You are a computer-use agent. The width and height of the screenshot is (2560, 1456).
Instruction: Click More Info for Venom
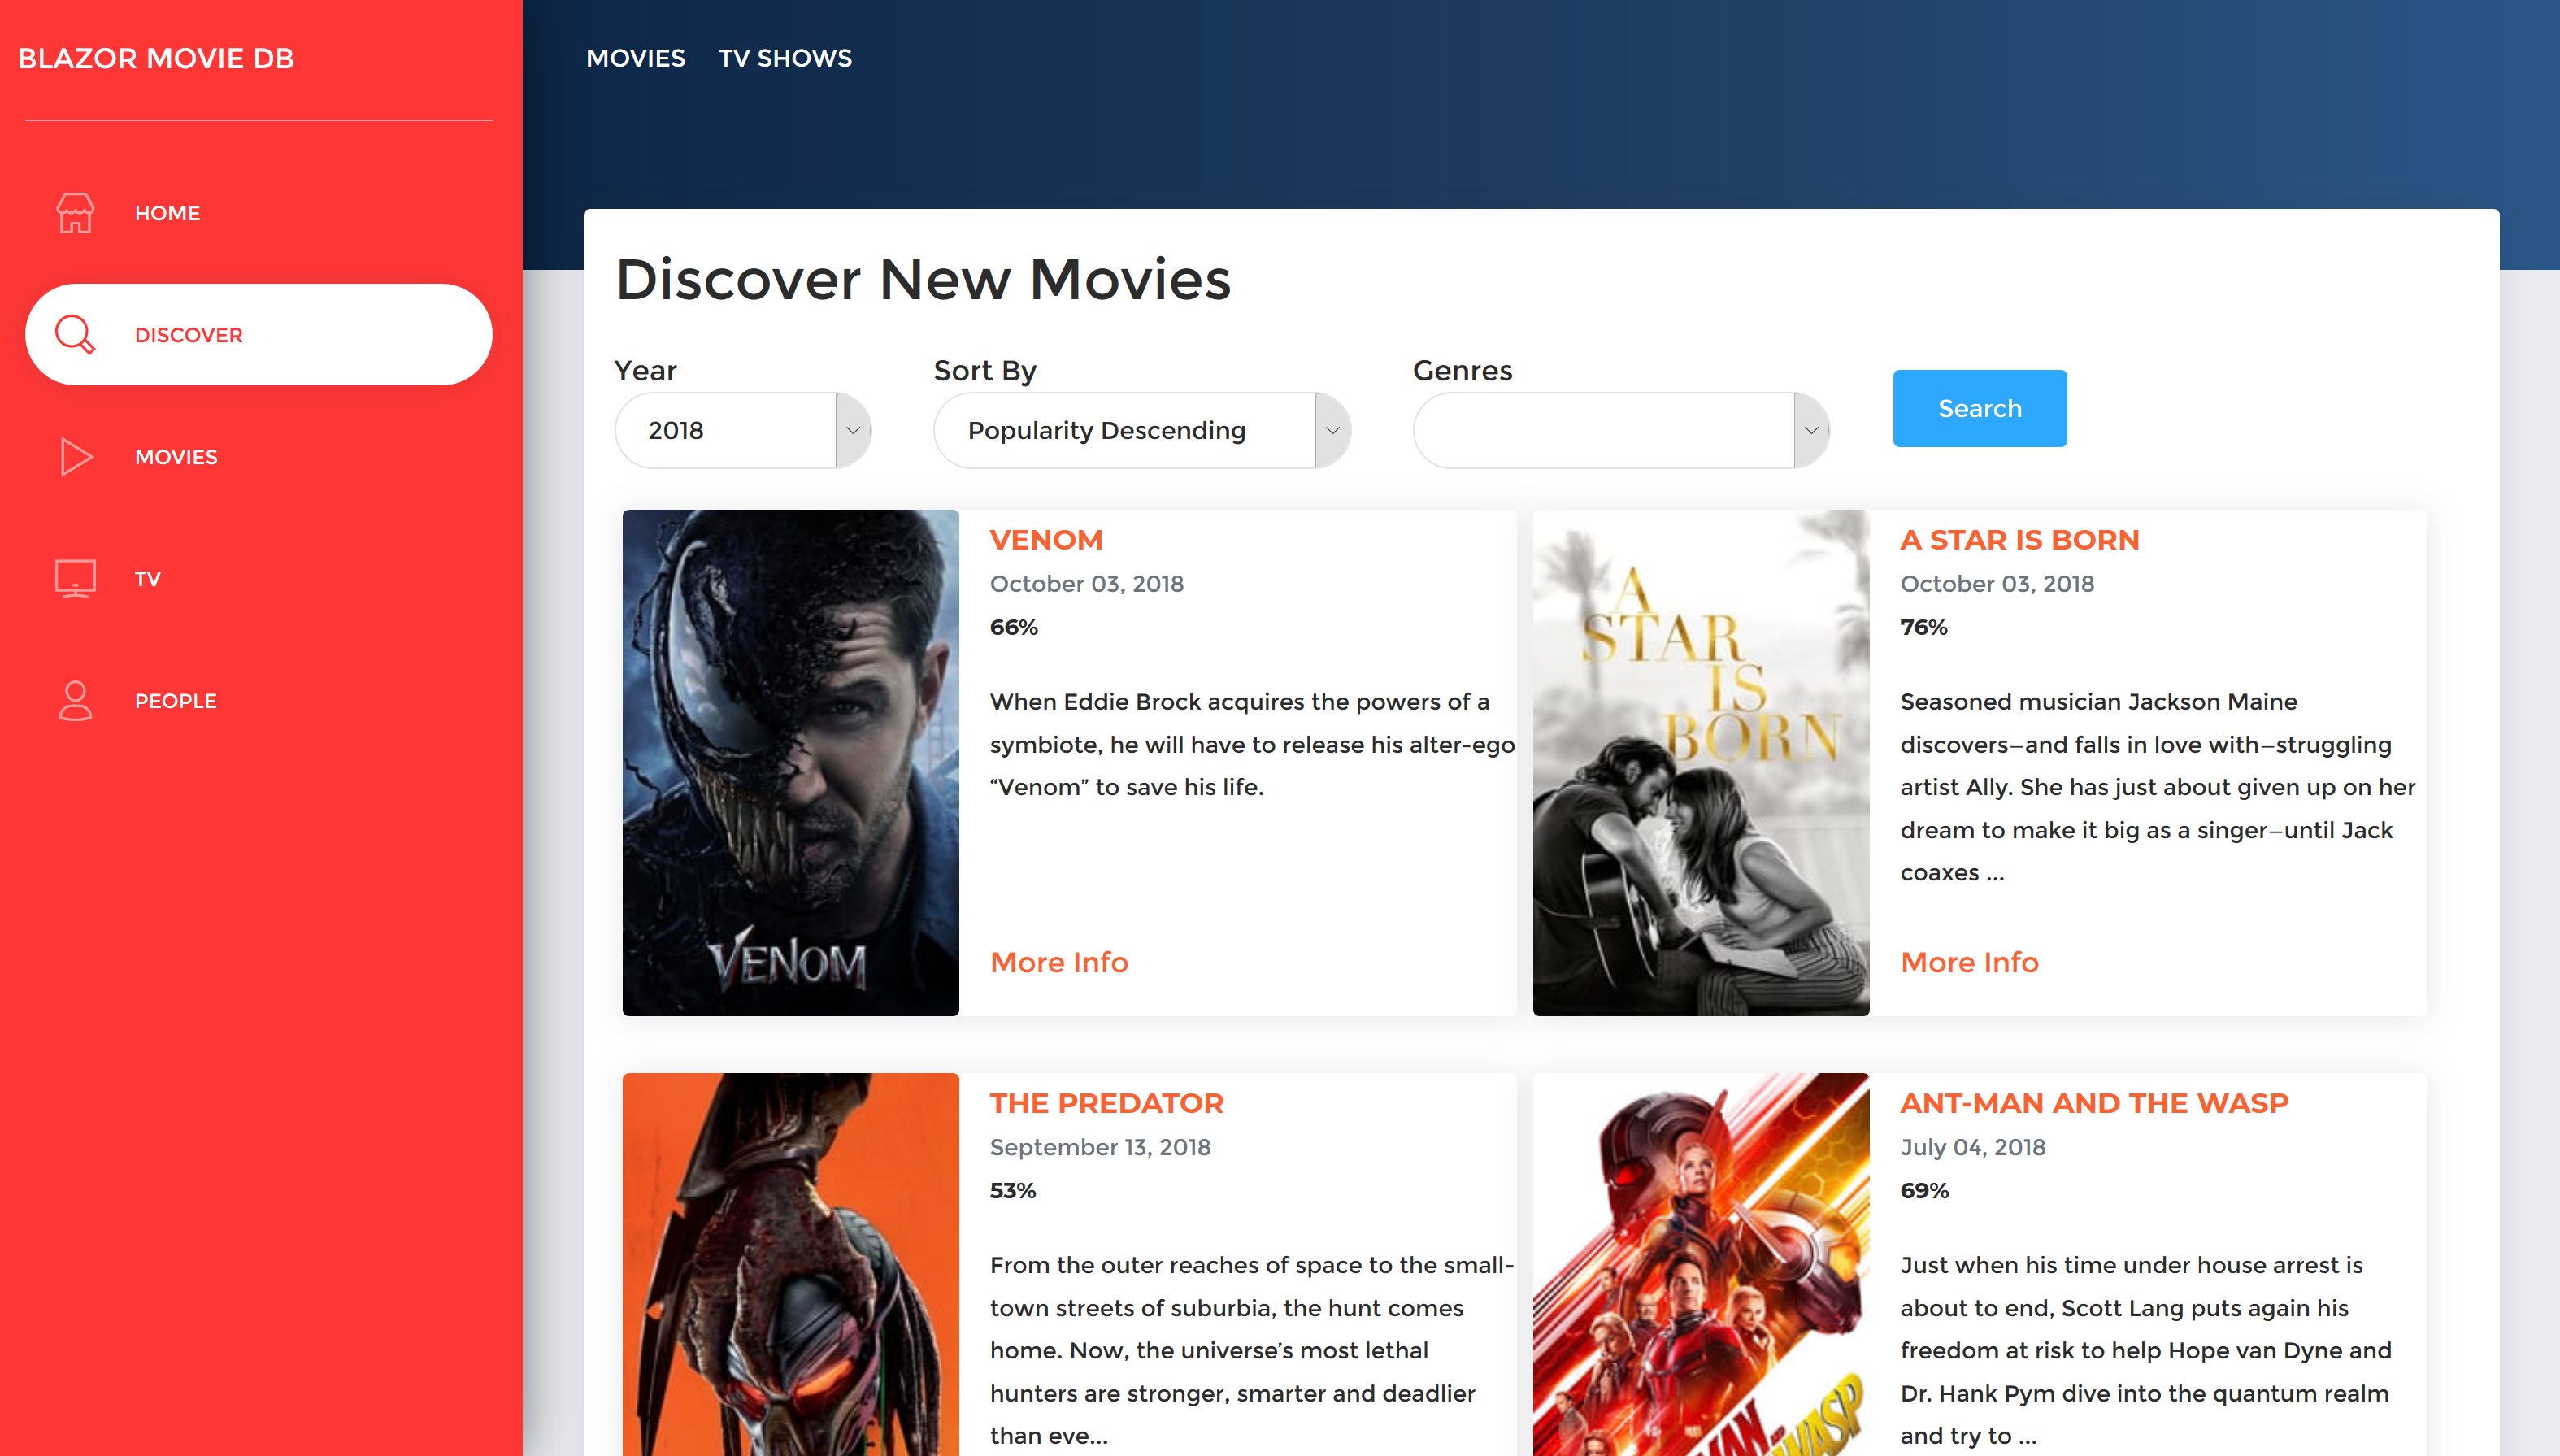tap(1059, 962)
